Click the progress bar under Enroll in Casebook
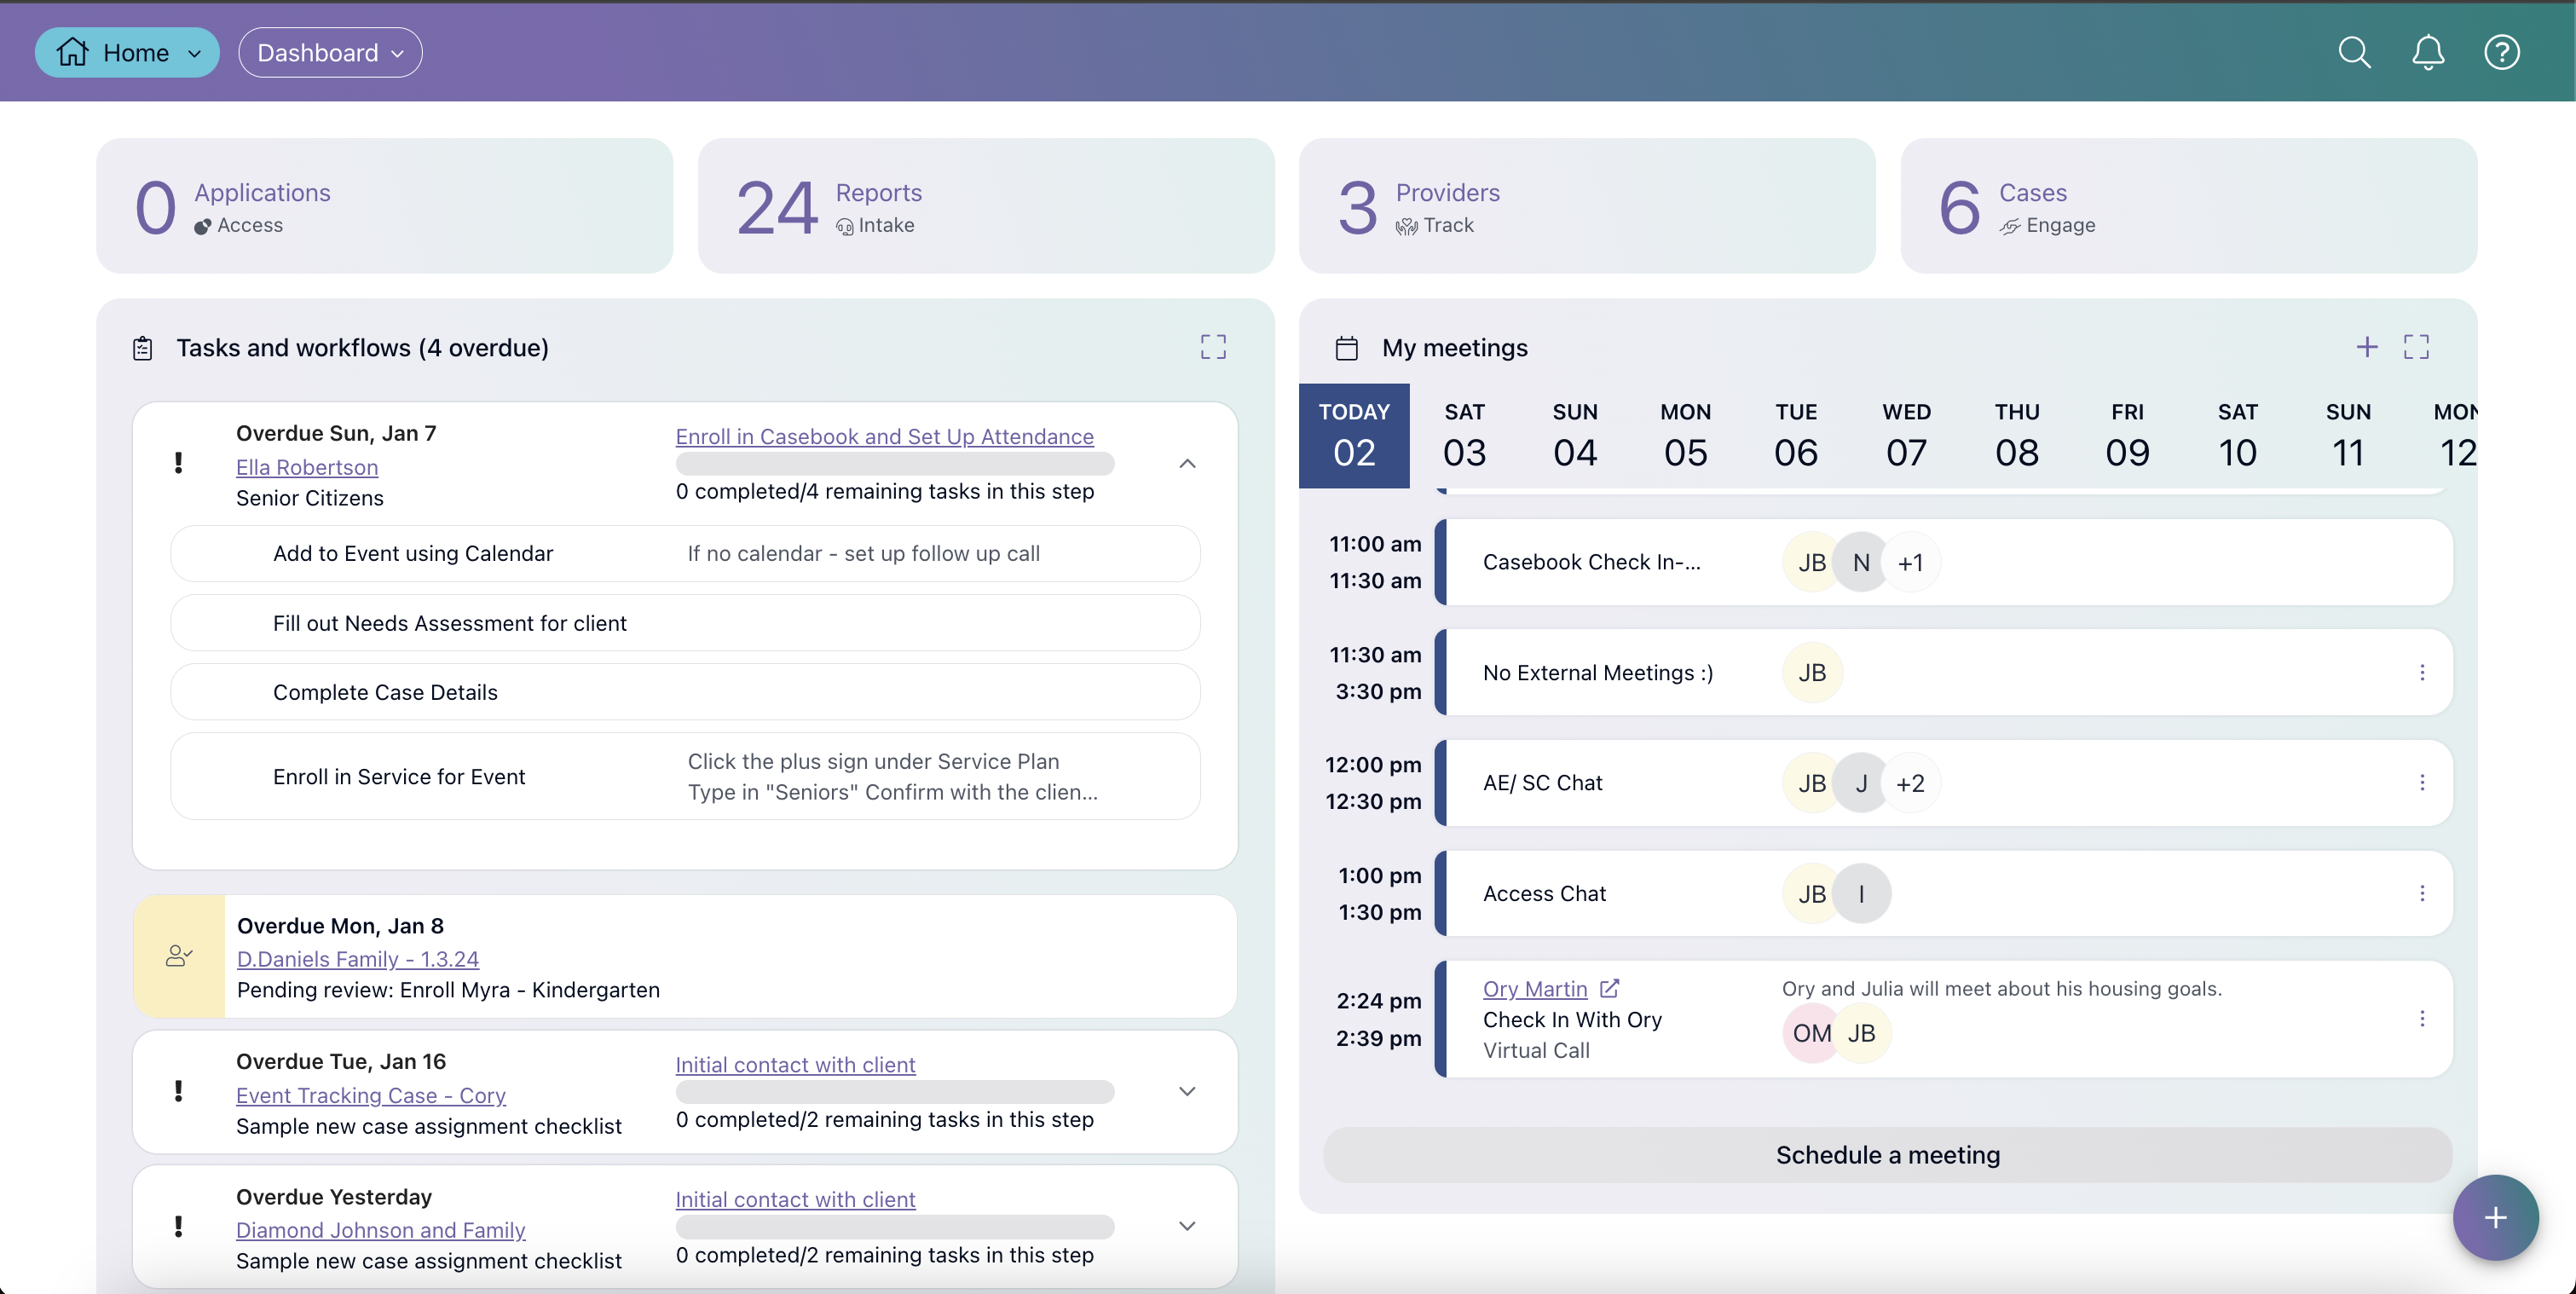The image size is (2576, 1294). [893, 463]
